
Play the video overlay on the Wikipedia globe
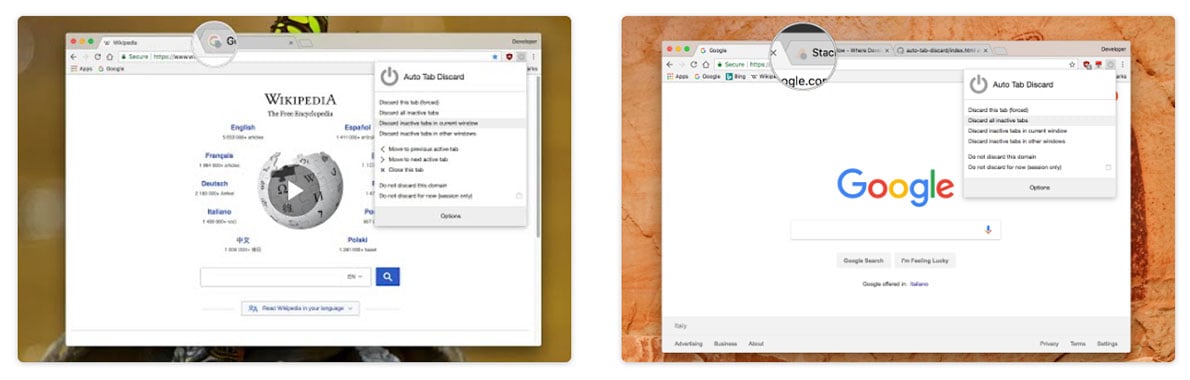(295, 190)
